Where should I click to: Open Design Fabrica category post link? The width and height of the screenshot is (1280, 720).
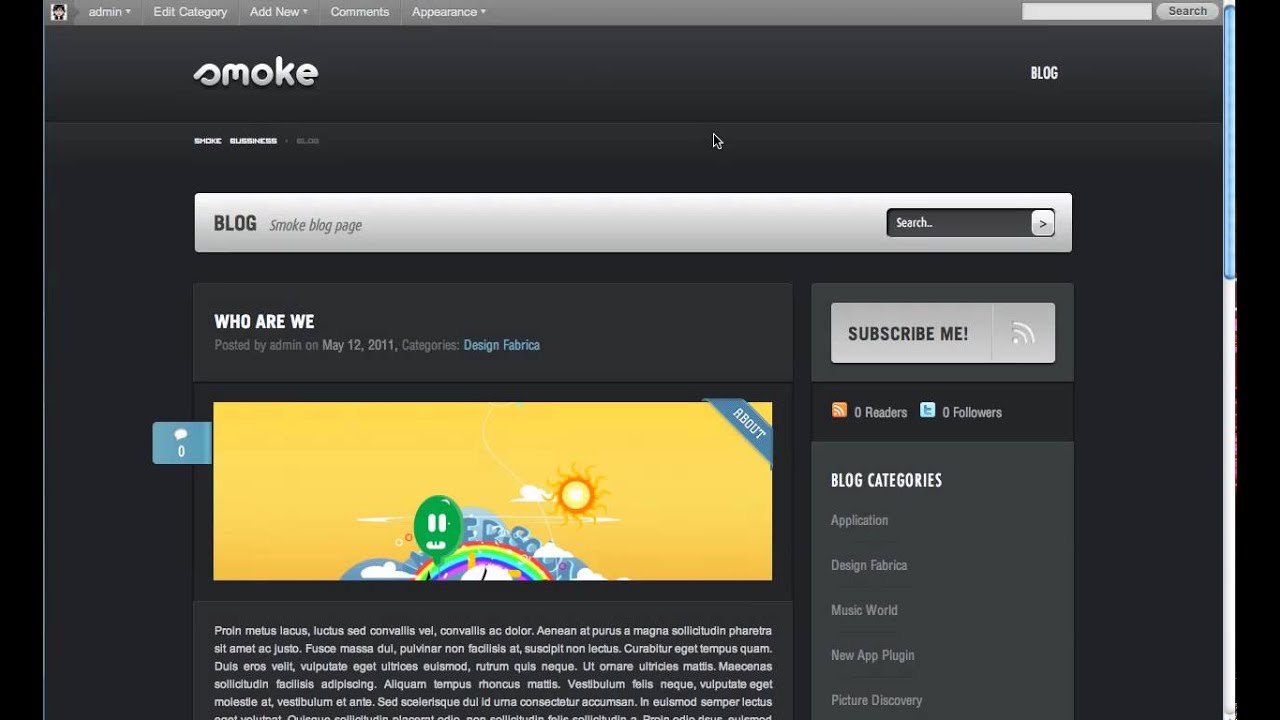coord(501,345)
